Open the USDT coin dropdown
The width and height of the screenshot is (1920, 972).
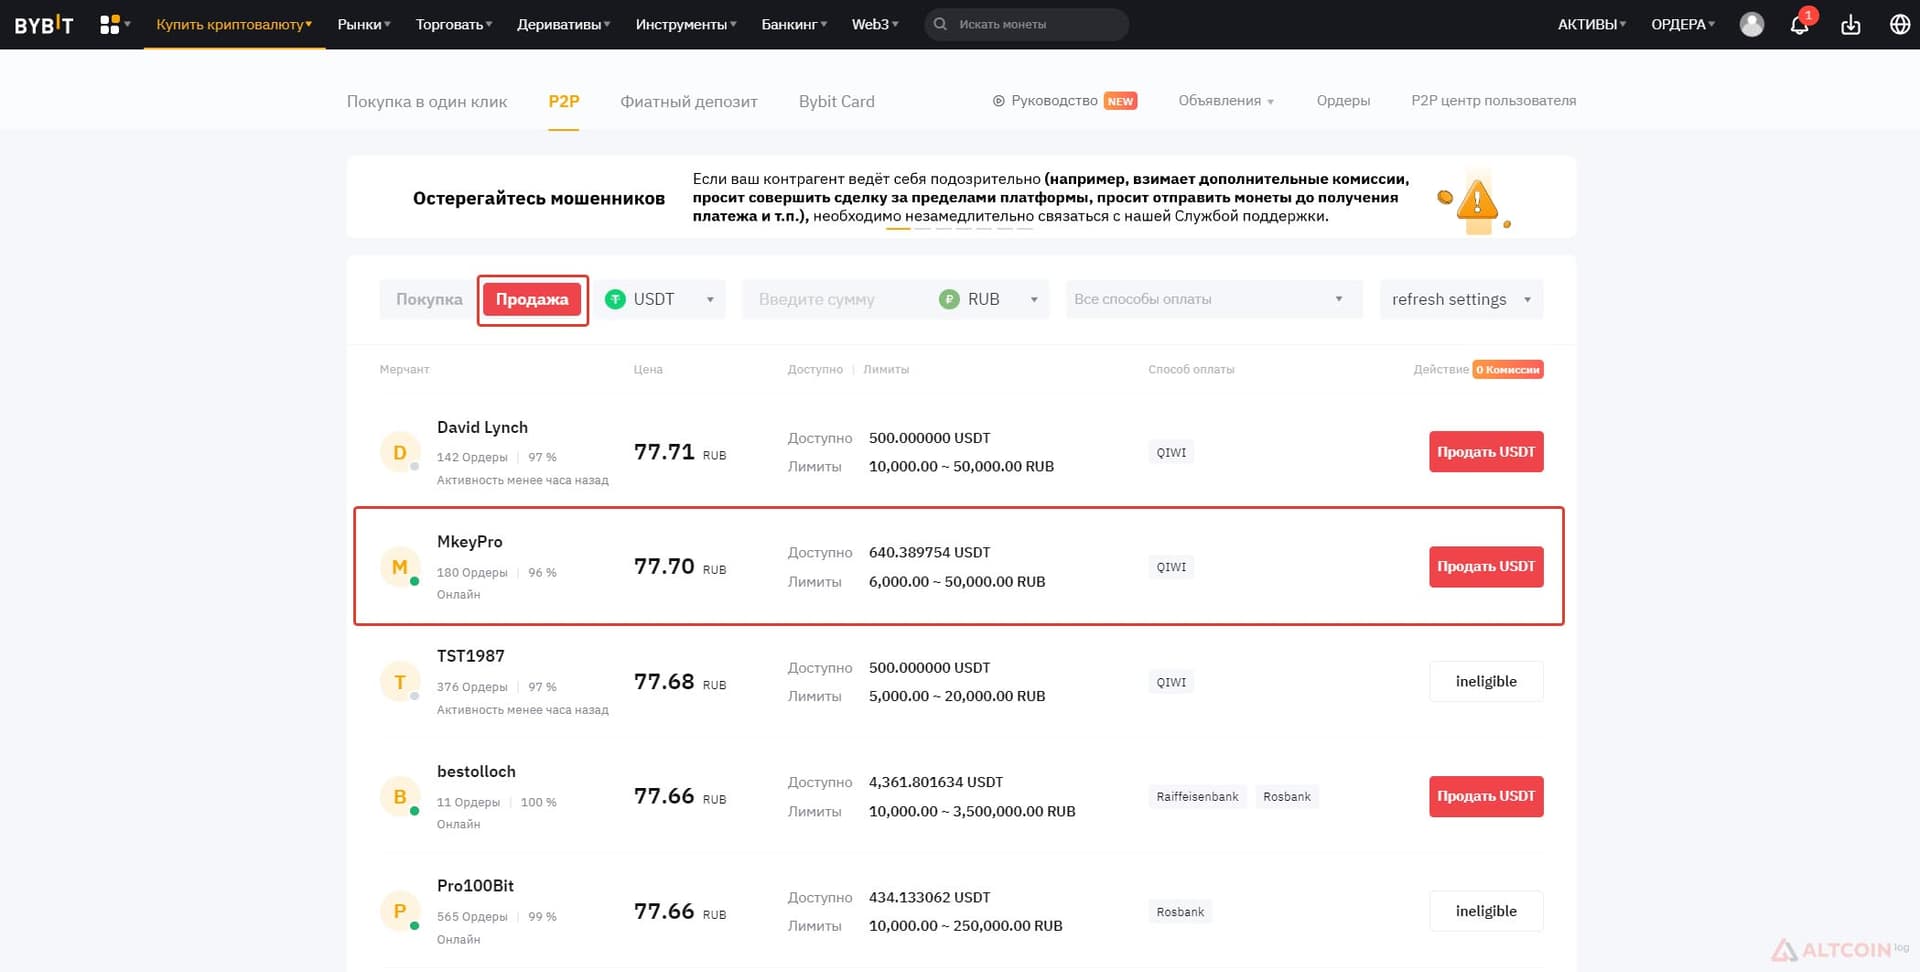[x=663, y=299]
